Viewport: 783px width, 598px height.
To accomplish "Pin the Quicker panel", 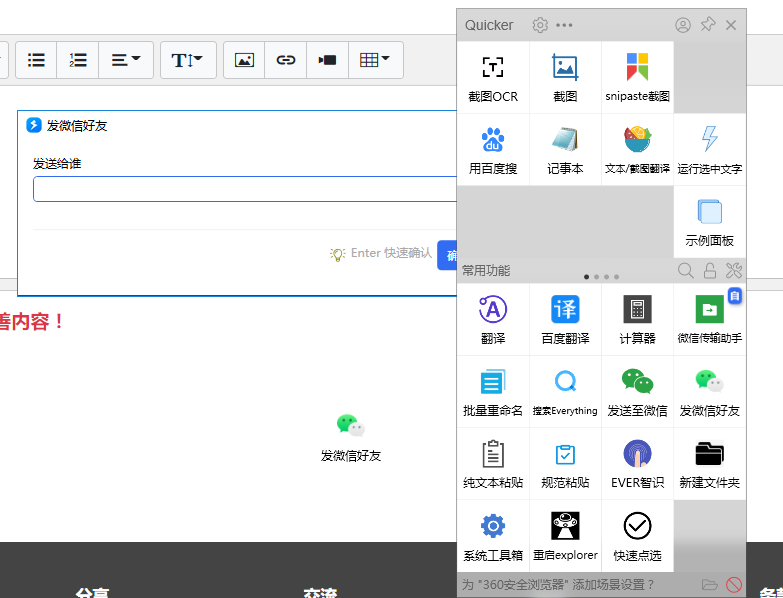I will point(708,24).
